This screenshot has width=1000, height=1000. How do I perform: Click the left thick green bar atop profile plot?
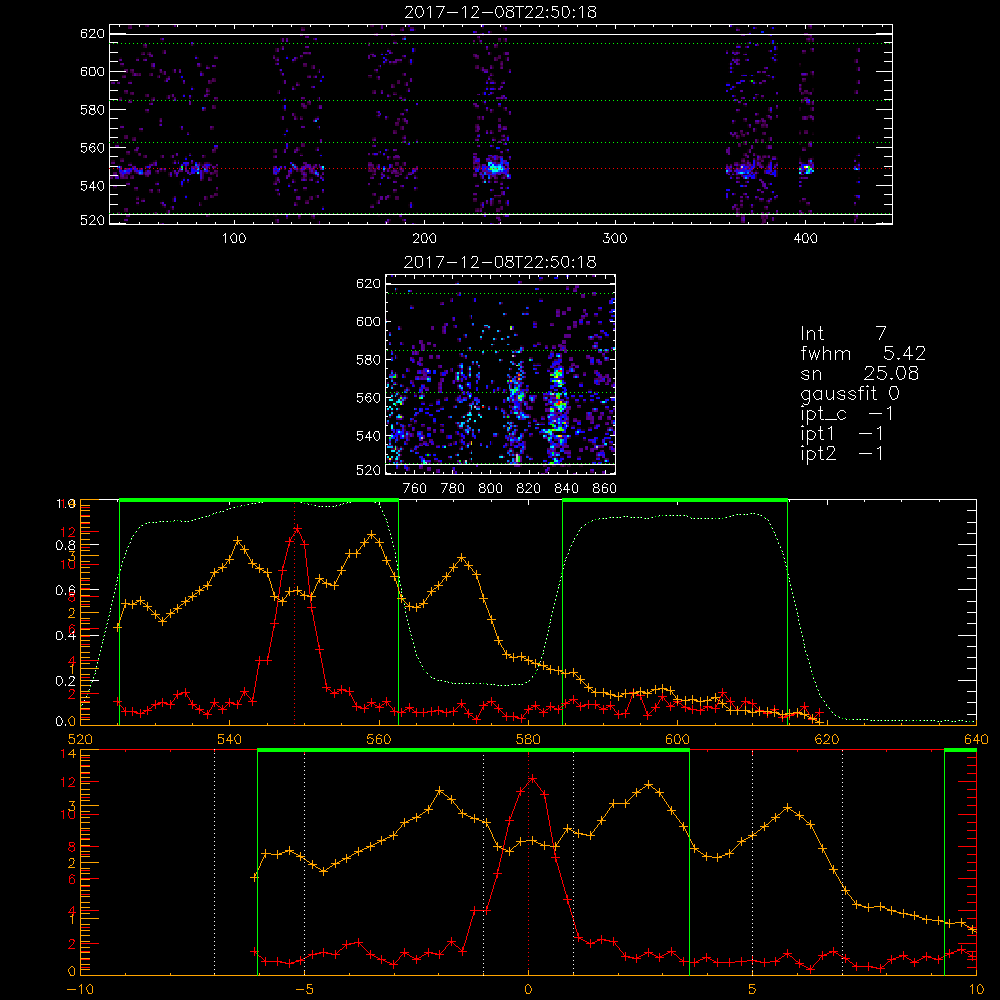pyautogui.click(x=259, y=501)
